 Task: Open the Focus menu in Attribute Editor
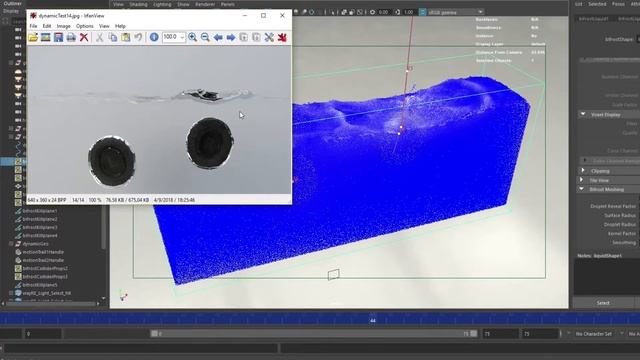[618, 4]
